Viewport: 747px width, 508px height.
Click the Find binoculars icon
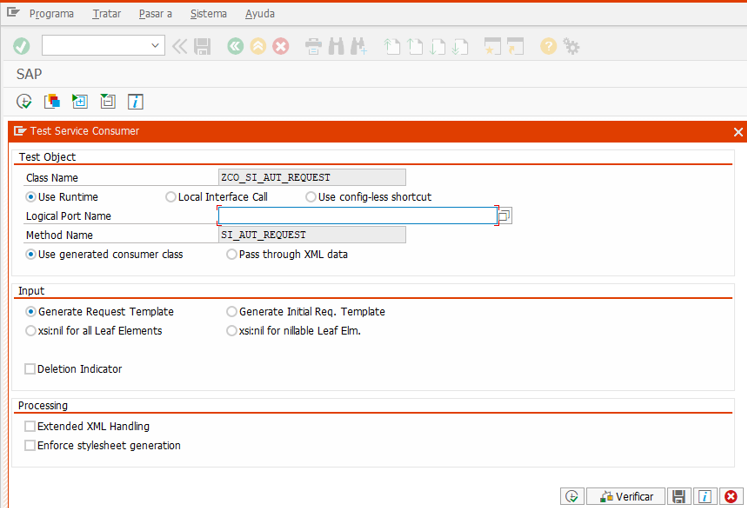coord(336,46)
